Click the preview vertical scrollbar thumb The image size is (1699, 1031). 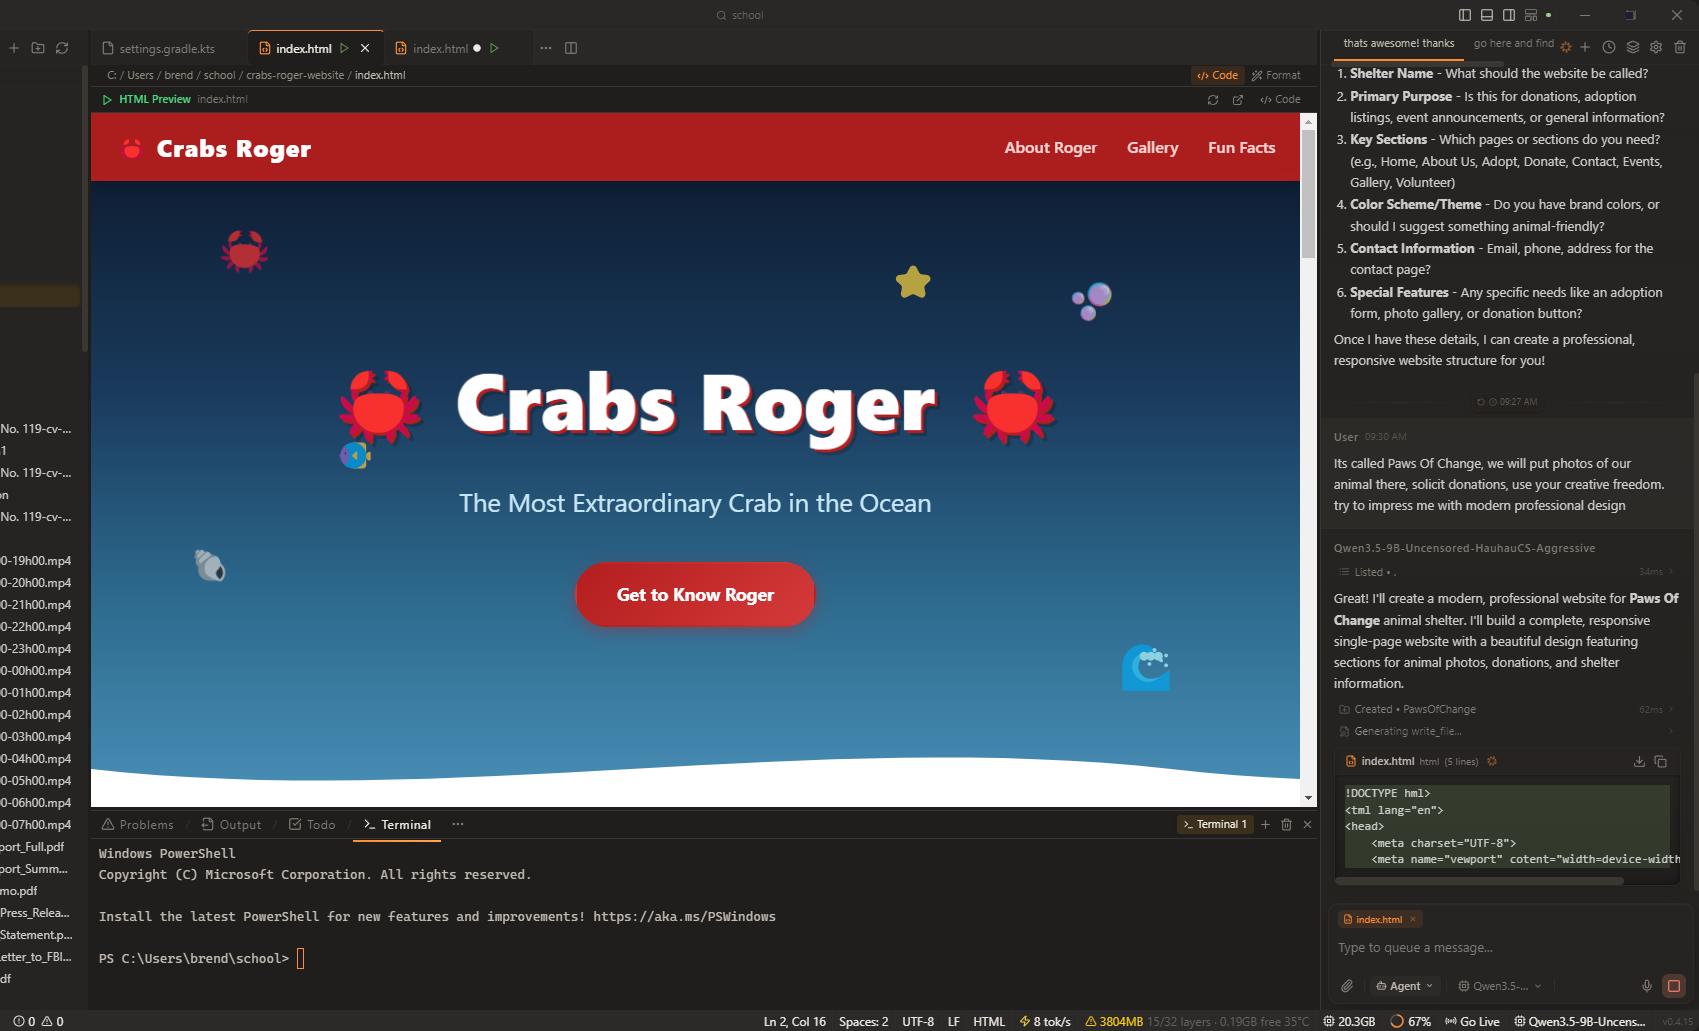click(1308, 193)
